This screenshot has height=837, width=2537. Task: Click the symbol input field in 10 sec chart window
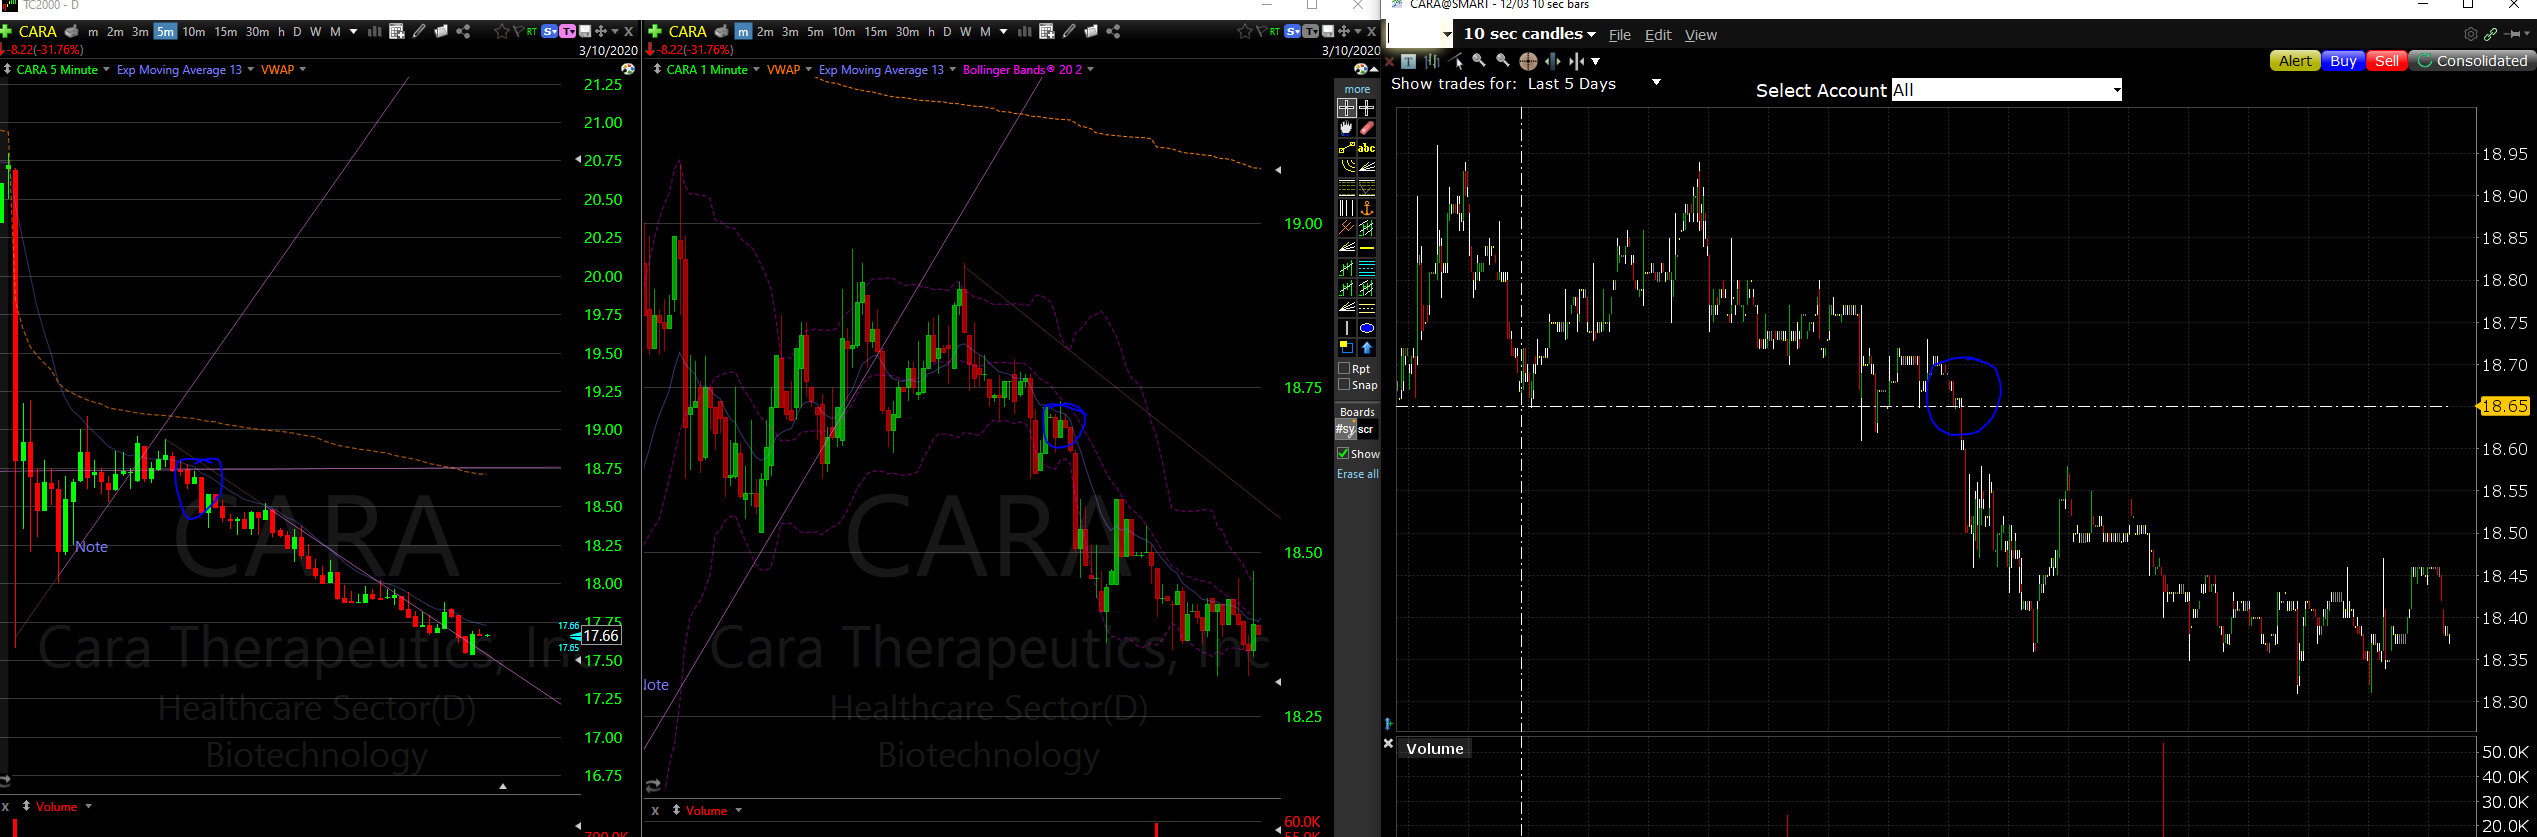pos(1419,34)
